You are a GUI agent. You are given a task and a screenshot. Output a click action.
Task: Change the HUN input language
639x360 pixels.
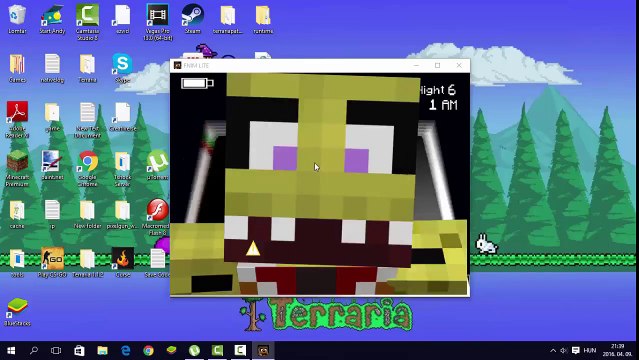click(589, 351)
